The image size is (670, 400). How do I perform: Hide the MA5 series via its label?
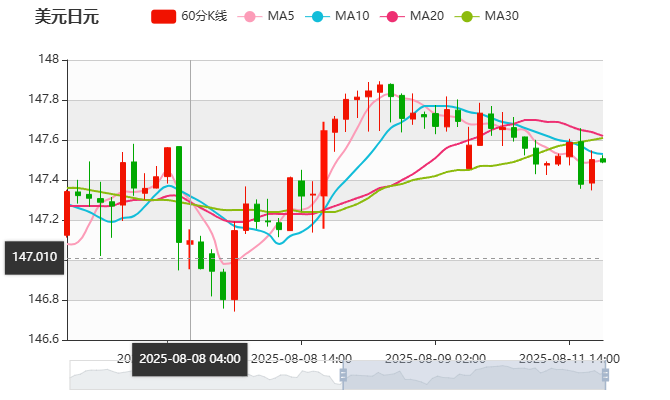click(x=280, y=16)
